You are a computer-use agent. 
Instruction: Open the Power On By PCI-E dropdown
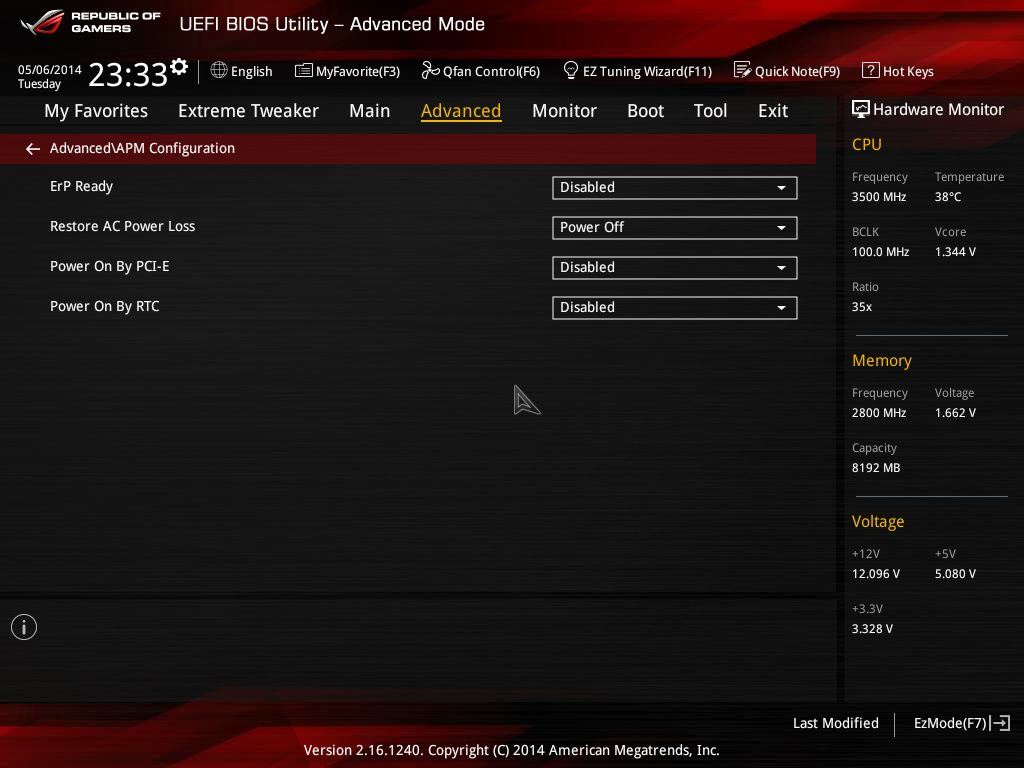pos(675,268)
